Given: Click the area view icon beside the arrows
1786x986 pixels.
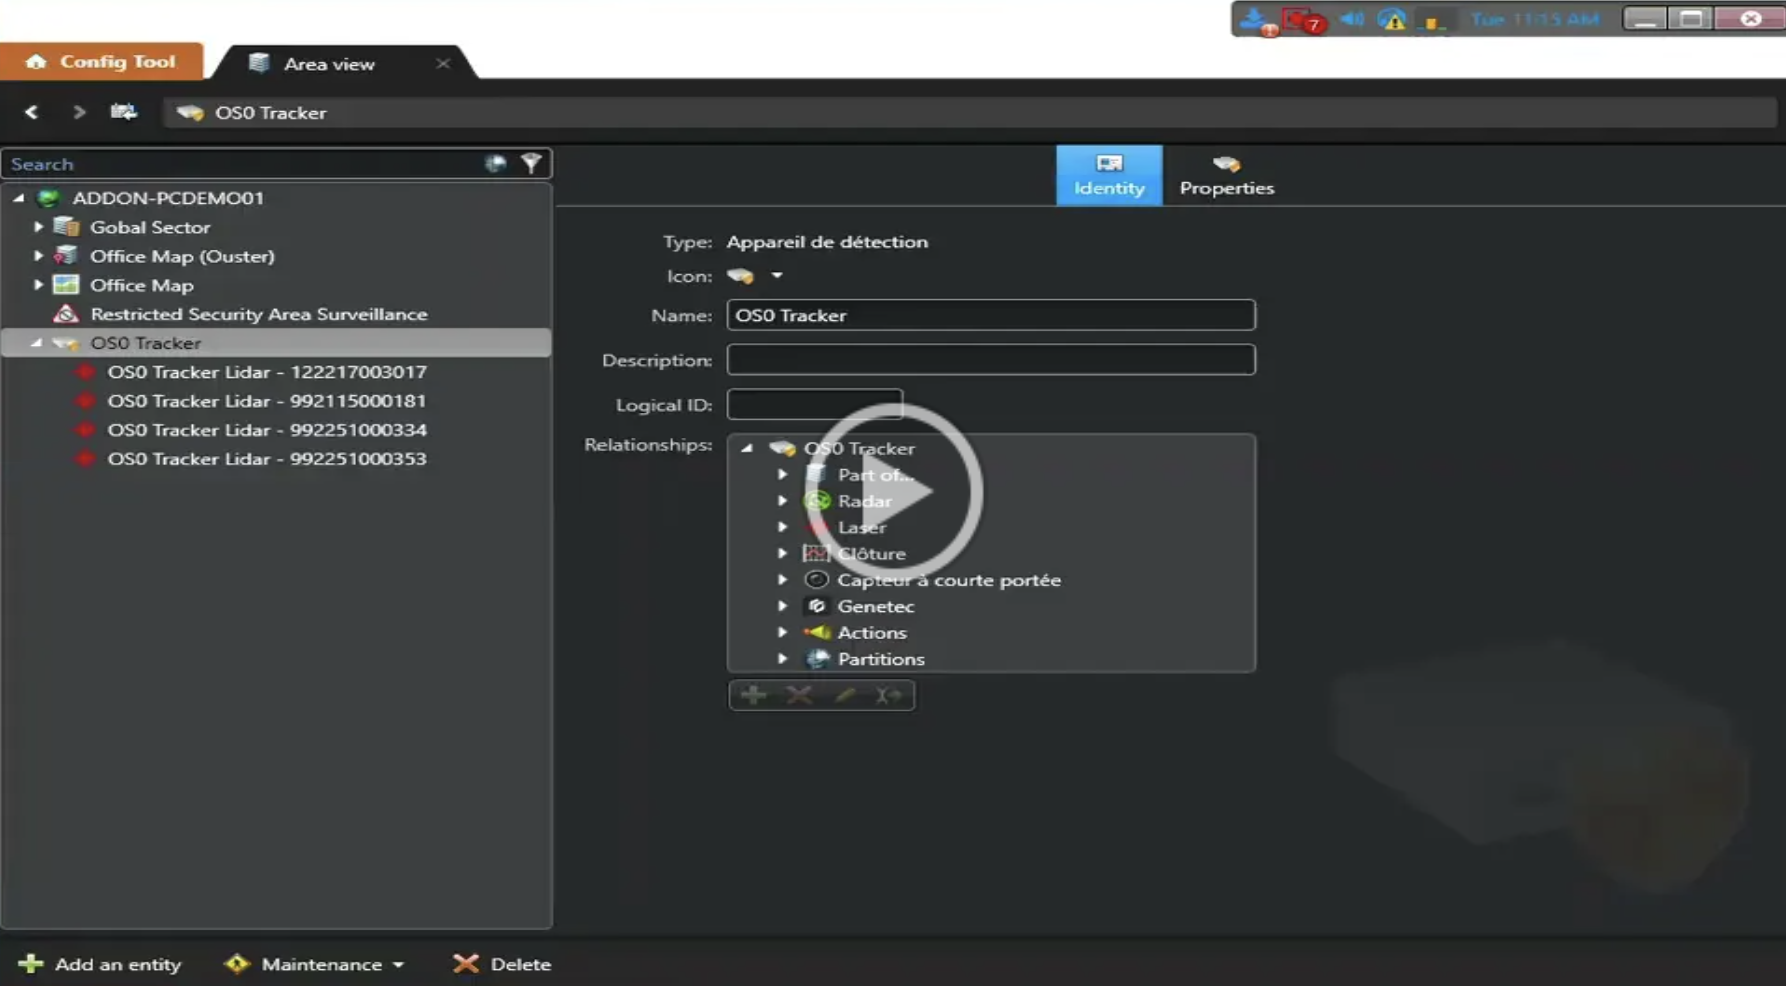Looking at the screenshot, I should (x=124, y=112).
